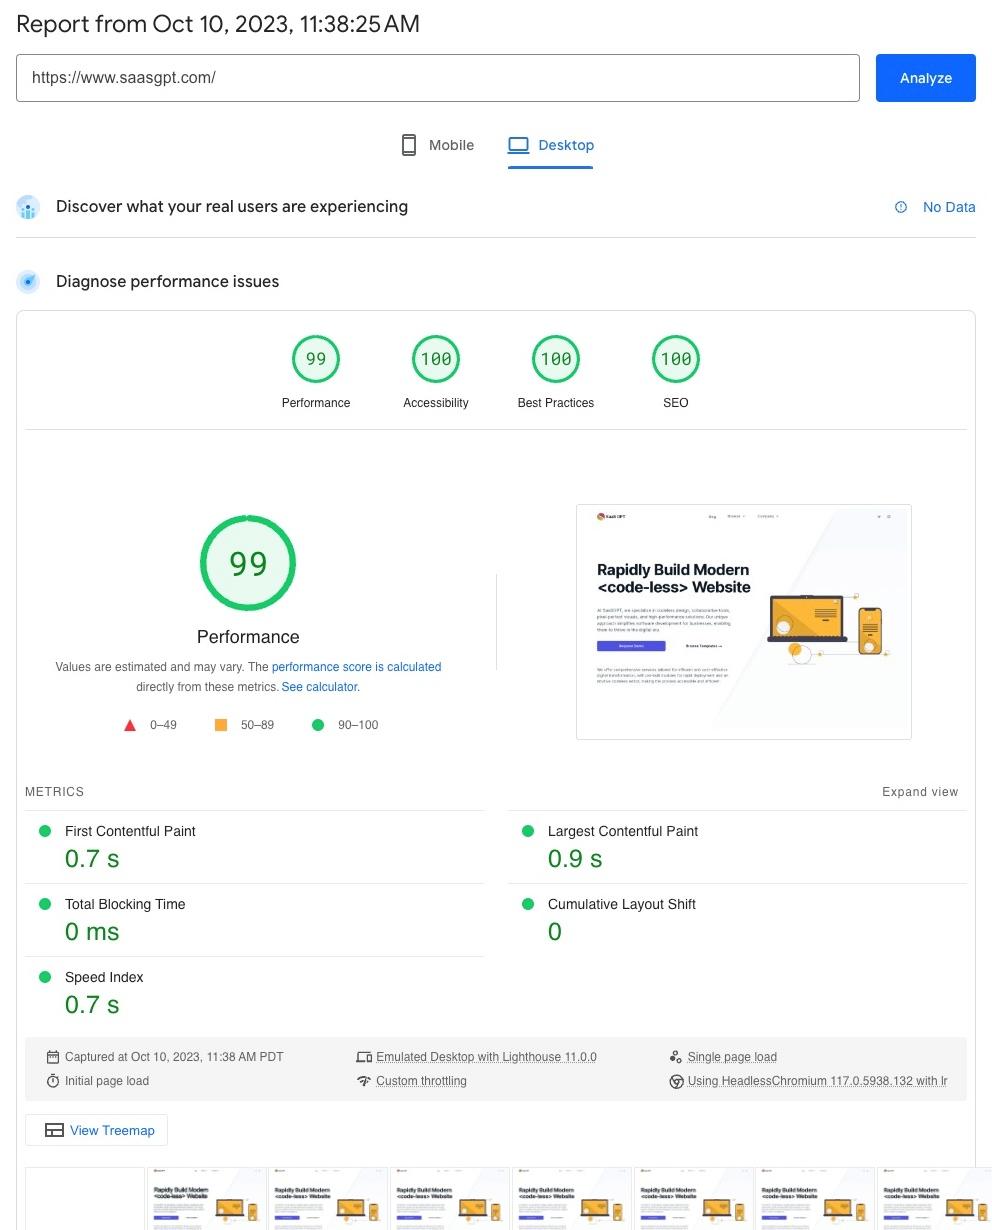This screenshot has height=1230, width=992.
Task: Click the stopwatch icon near Initial page load
Action: (x=53, y=1081)
